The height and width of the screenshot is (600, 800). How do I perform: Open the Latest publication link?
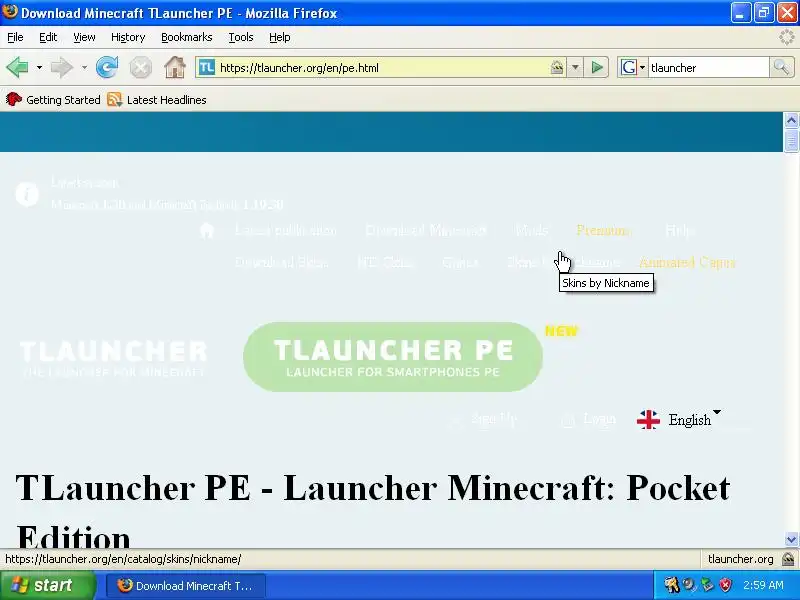[x=286, y=231]
